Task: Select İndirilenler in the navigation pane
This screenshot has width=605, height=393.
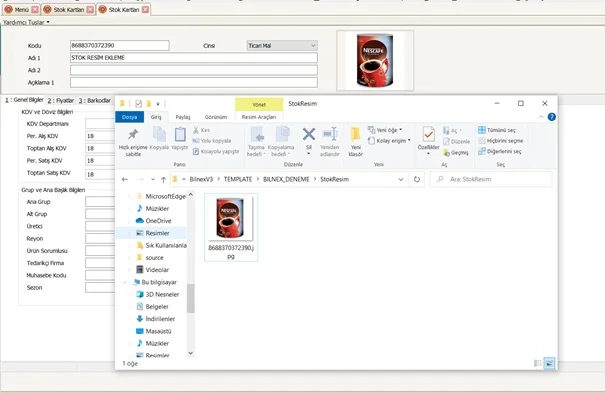Action: (160, 319)
